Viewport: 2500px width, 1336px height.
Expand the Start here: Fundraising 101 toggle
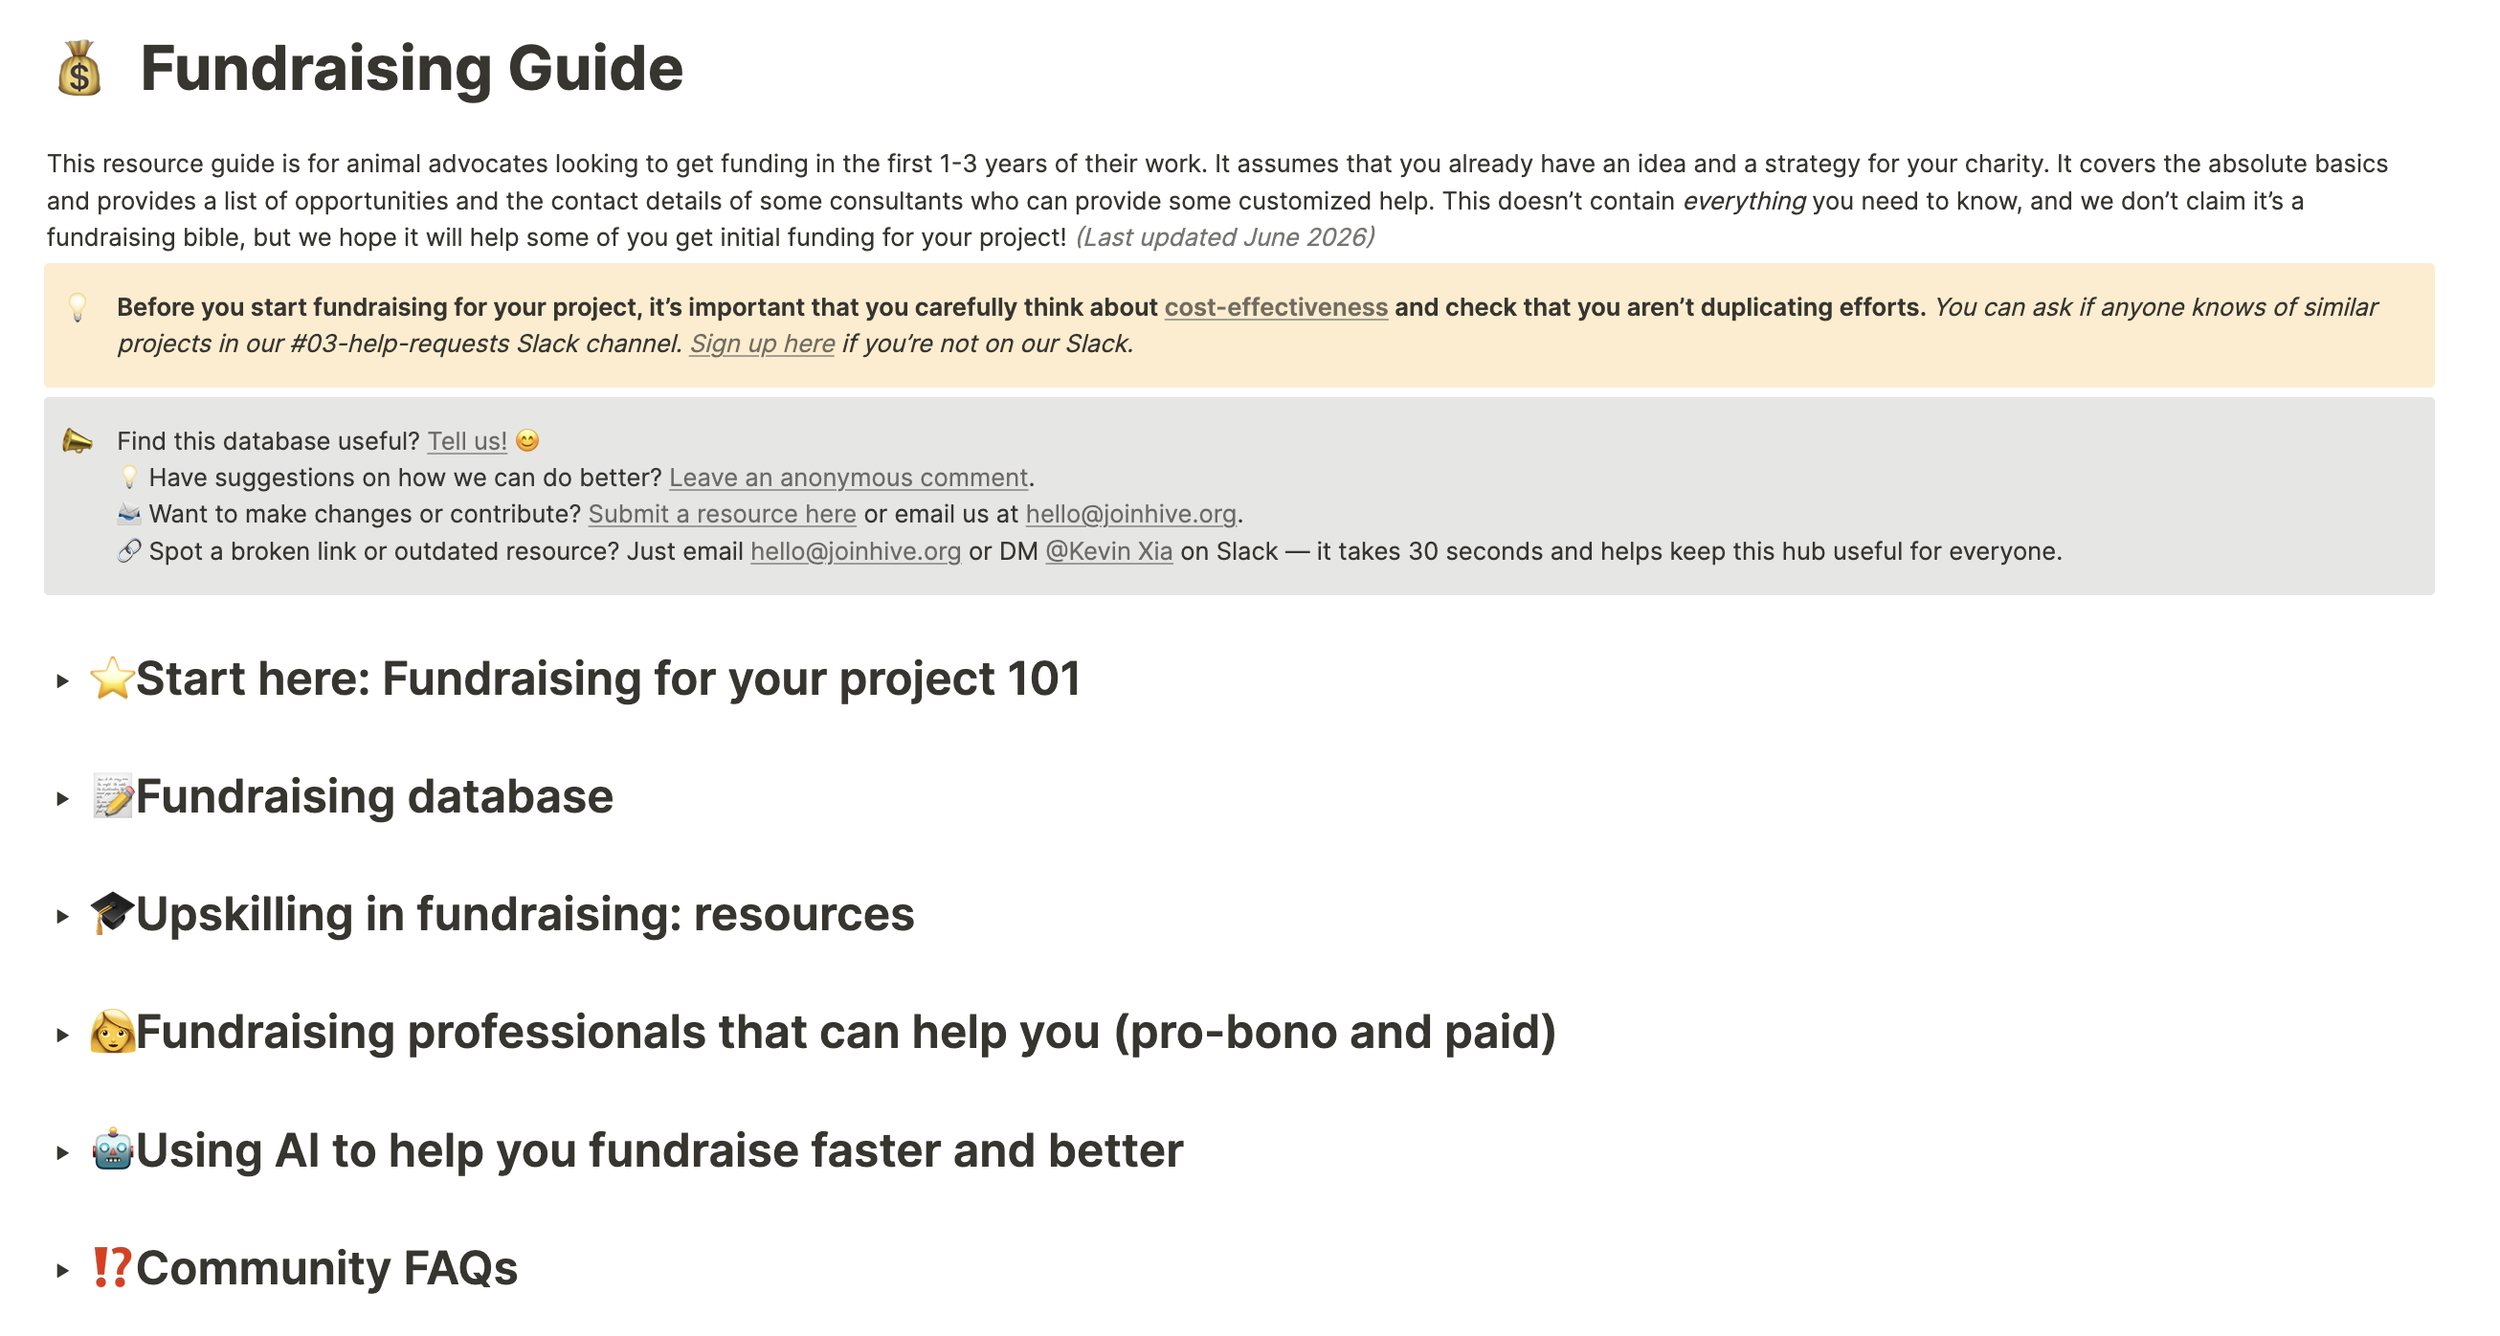62,681
